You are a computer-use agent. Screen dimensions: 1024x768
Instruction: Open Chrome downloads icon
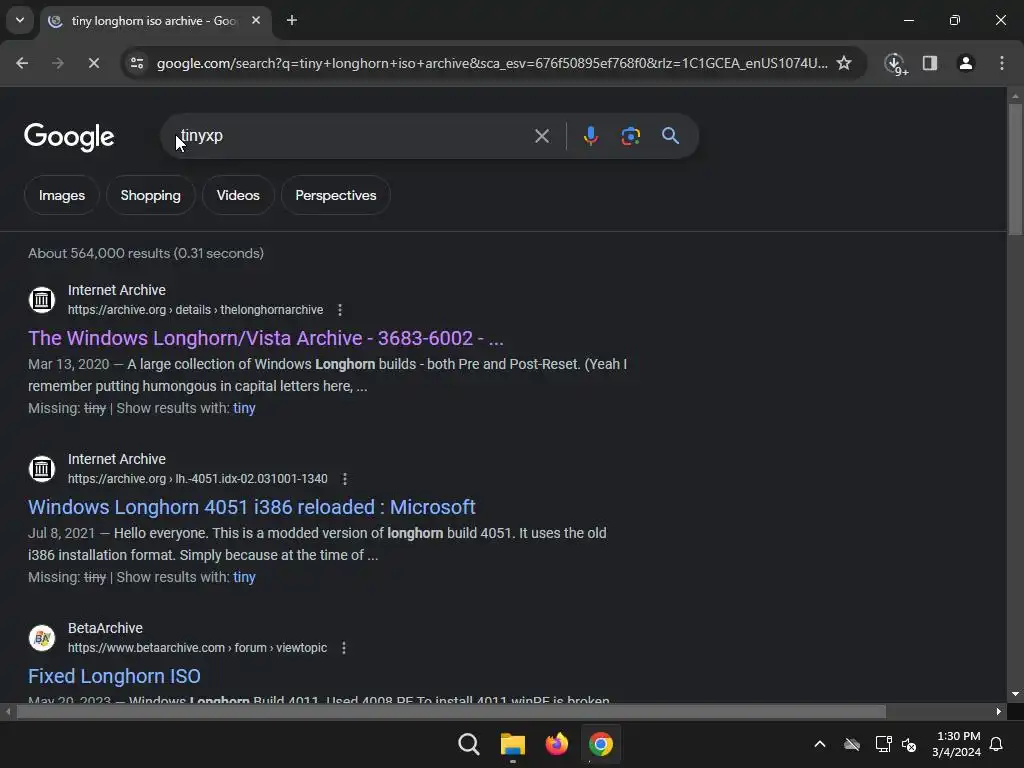coord(894,63)
